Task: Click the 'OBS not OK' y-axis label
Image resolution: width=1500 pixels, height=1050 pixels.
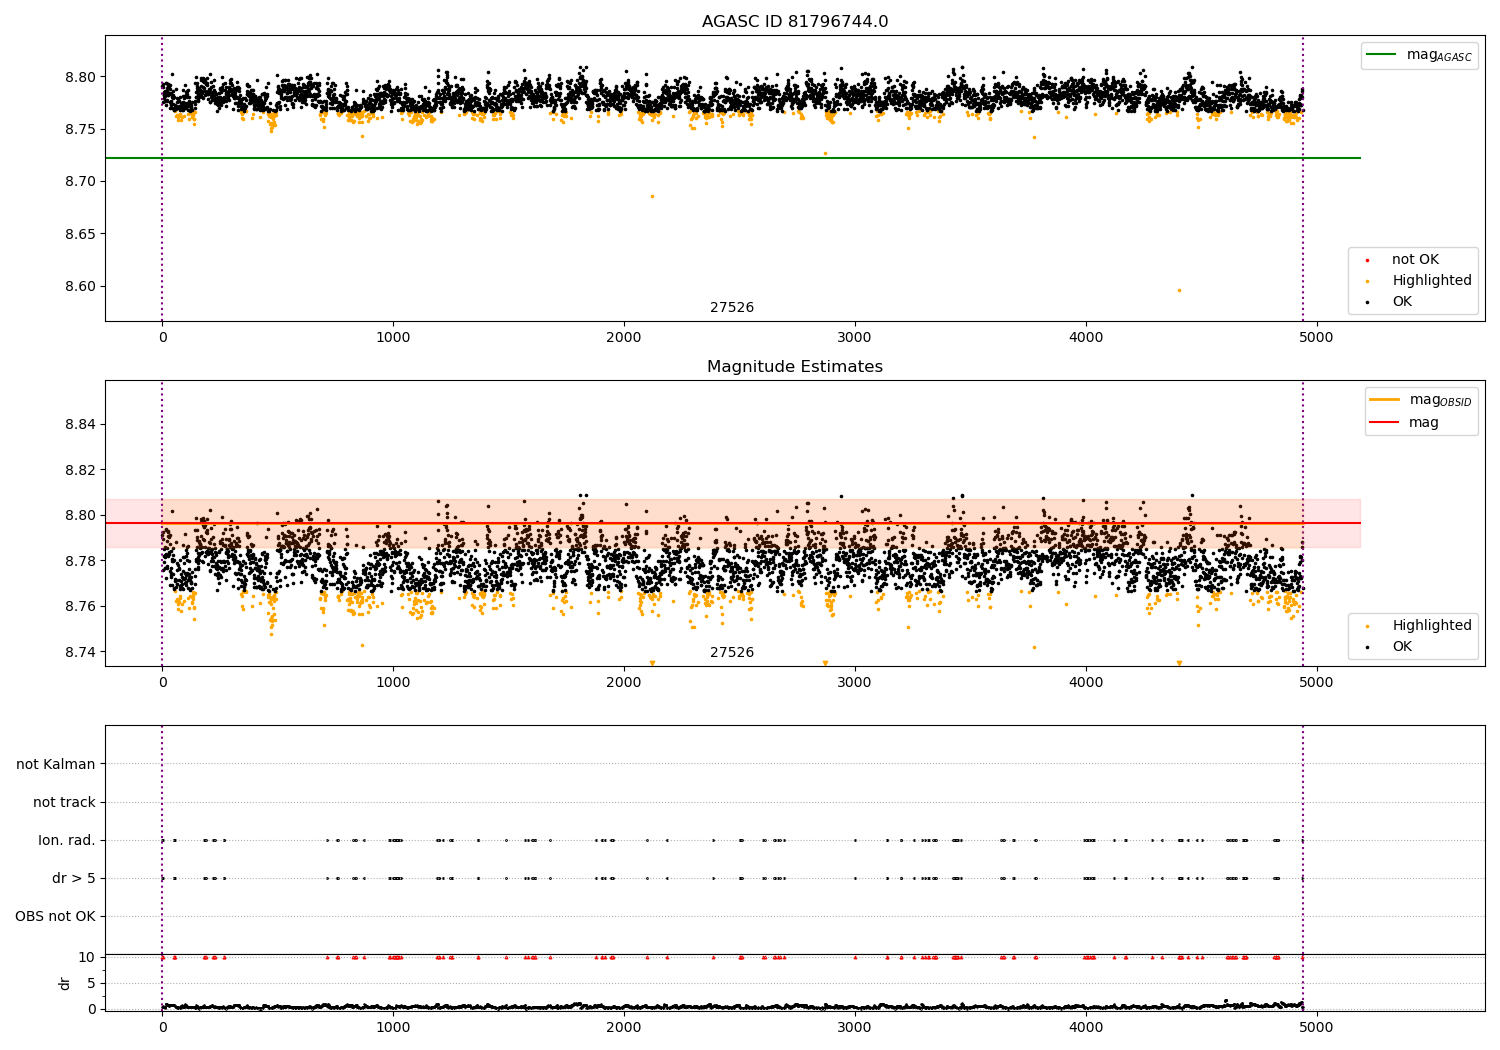Action: tap(55, 917)
